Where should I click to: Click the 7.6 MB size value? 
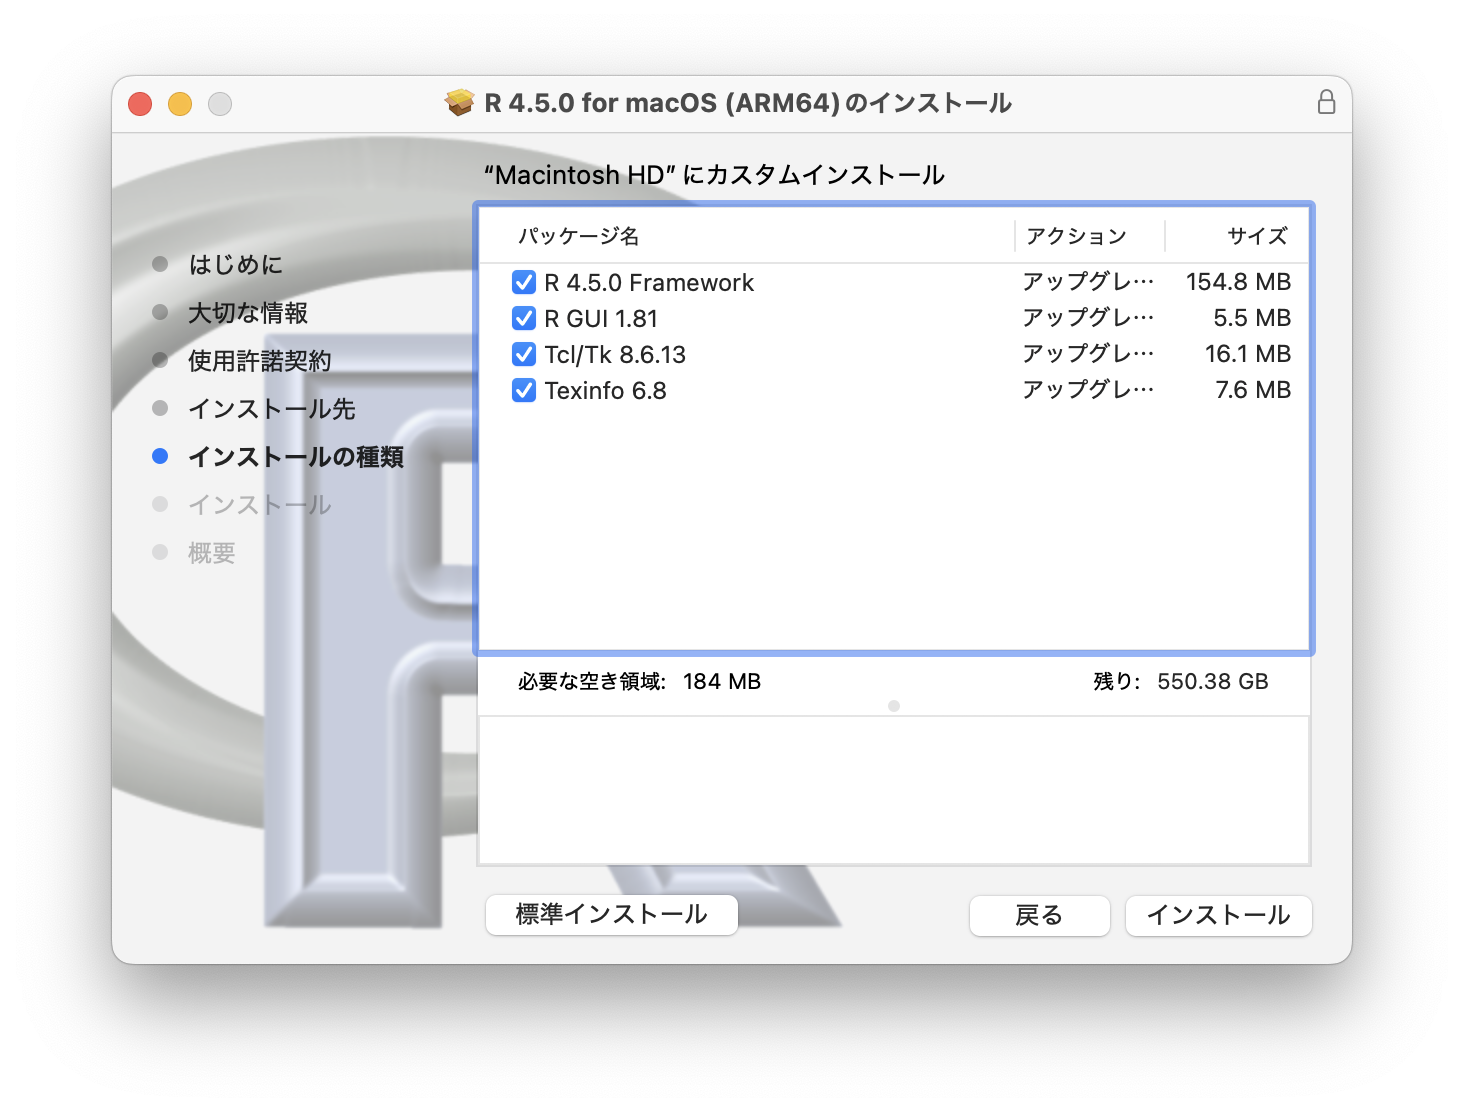pos(1253,390)
